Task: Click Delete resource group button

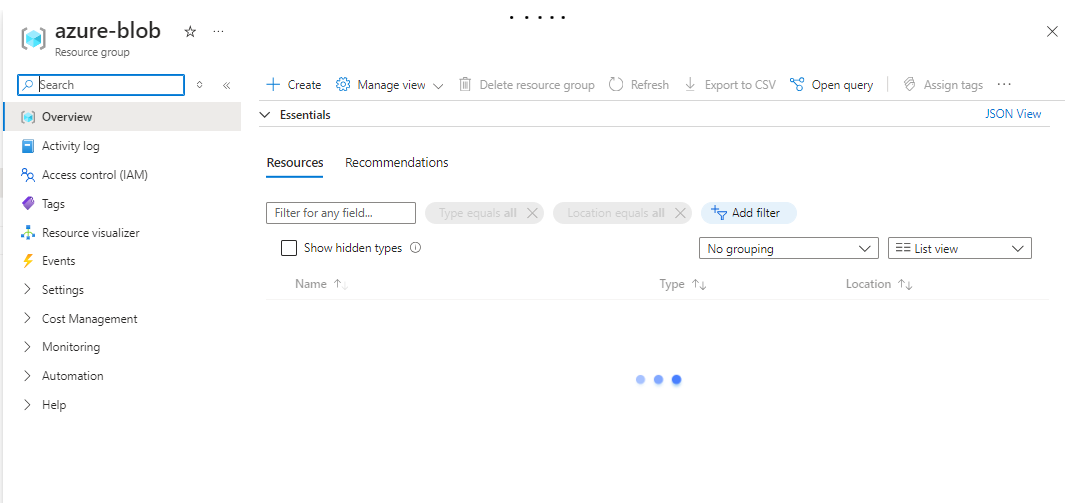Action: 526,85
